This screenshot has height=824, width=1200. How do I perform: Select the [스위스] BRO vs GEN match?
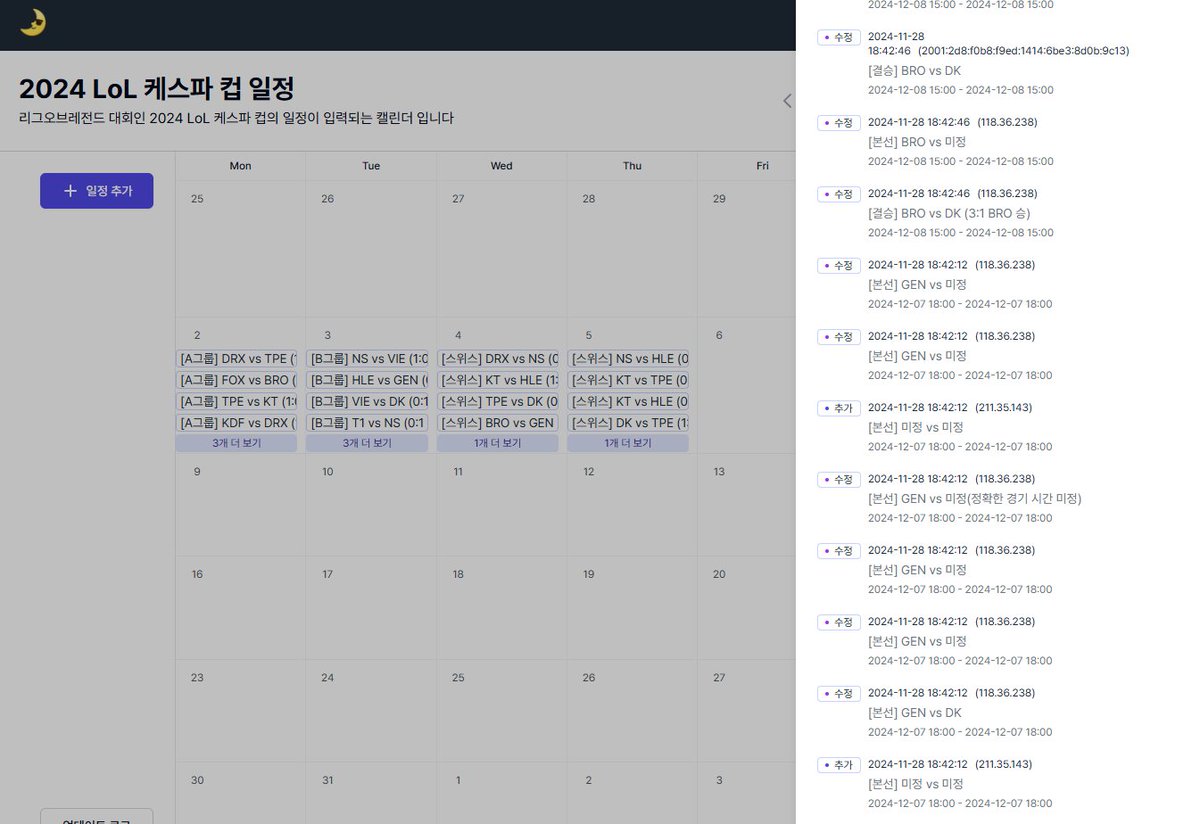497,423
